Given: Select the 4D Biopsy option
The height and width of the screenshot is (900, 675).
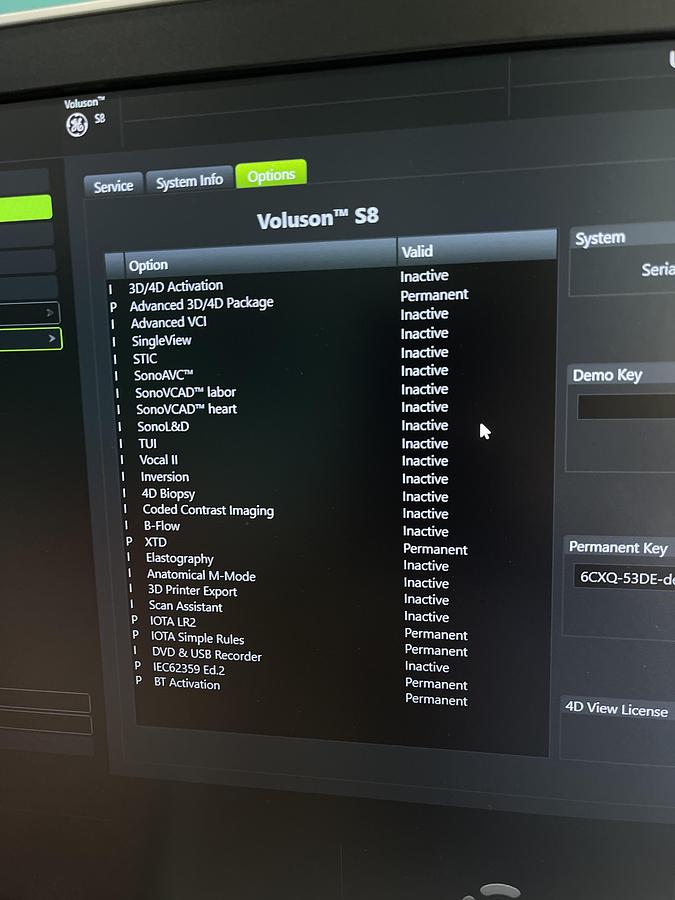Looking at the screenshot, I should click(168, 494).
